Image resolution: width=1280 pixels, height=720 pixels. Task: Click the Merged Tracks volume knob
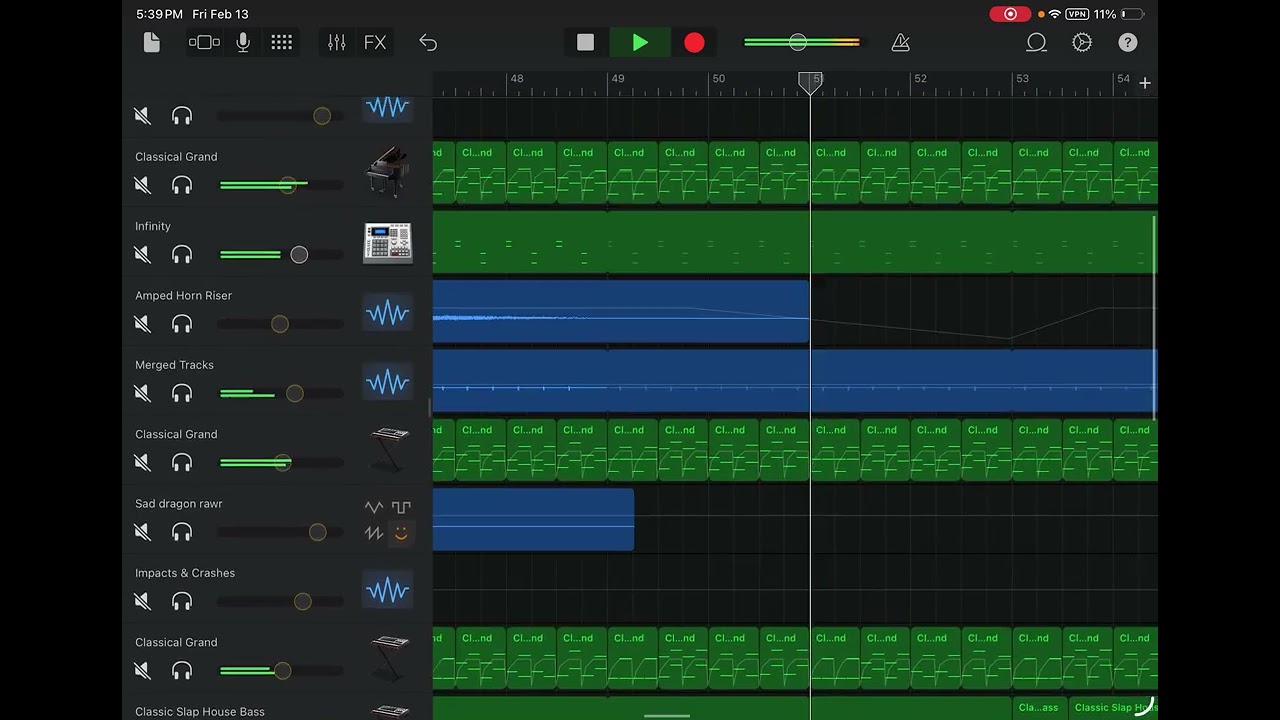[294, 394]
